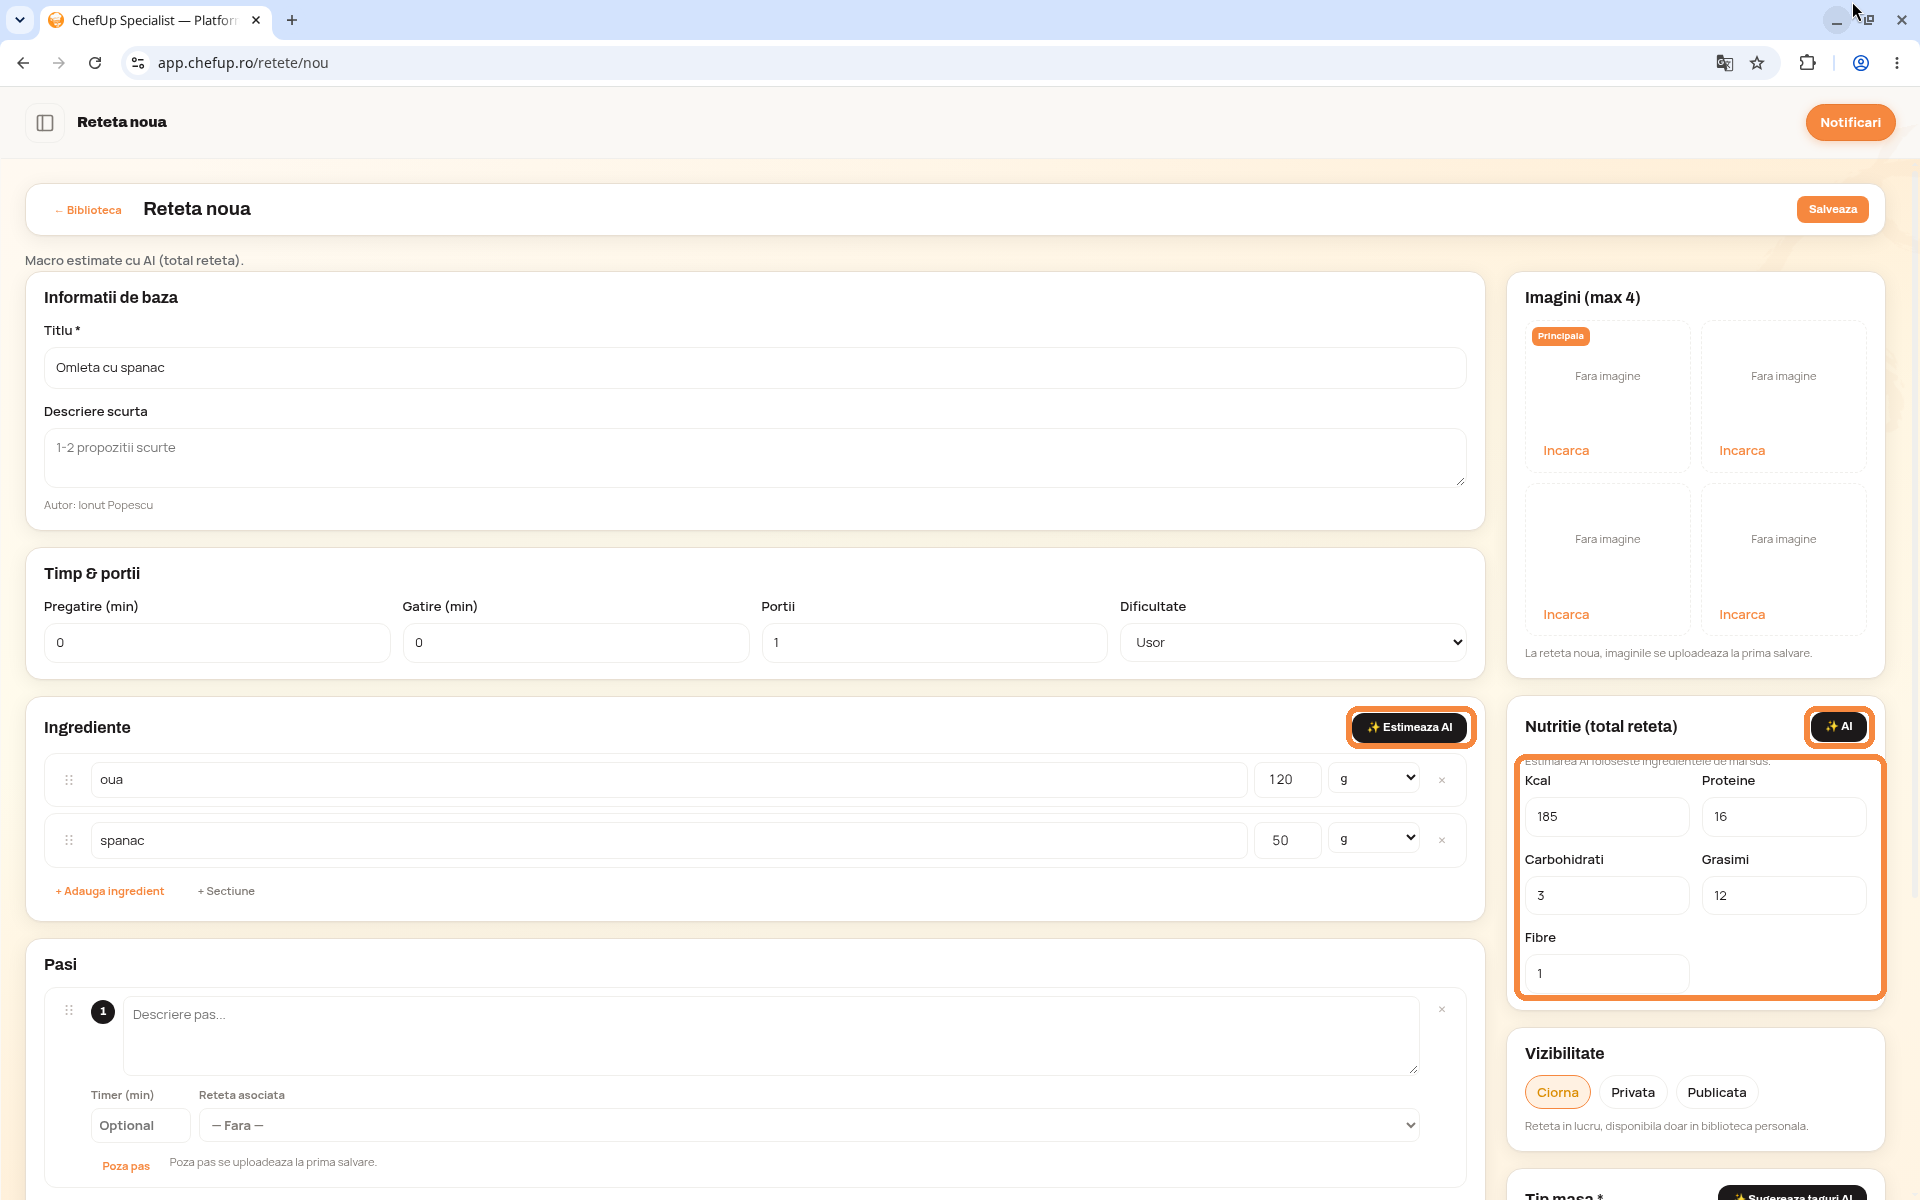The height and width of the screenshot is (1200, 1920).
Task: Select the Ciorna visibility option
Action: [1557, 1093]
